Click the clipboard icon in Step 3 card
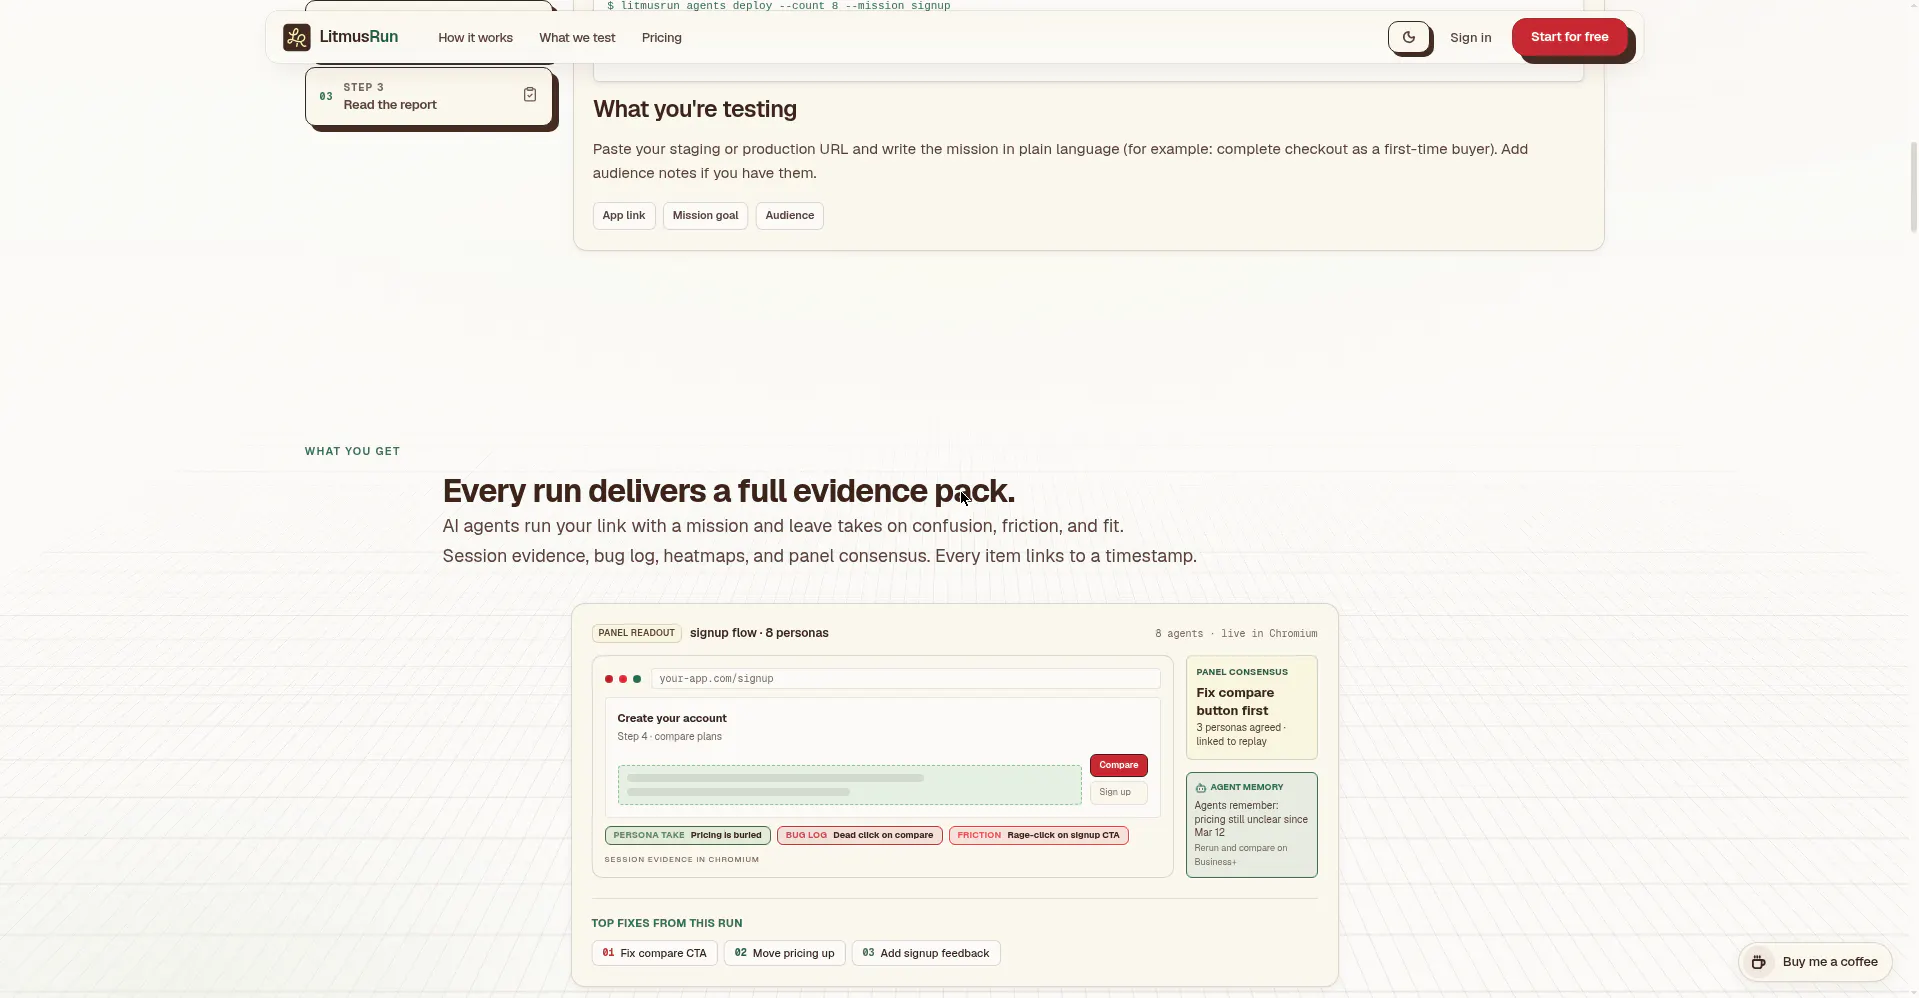The image size is (1919, 998). tap(530, 95)
